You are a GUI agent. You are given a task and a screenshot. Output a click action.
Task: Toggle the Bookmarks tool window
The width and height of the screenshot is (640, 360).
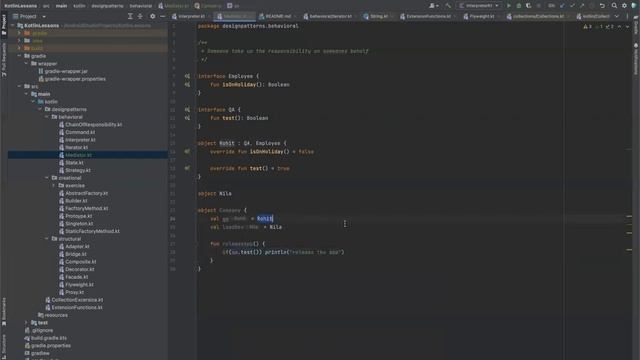coord(4,312)
